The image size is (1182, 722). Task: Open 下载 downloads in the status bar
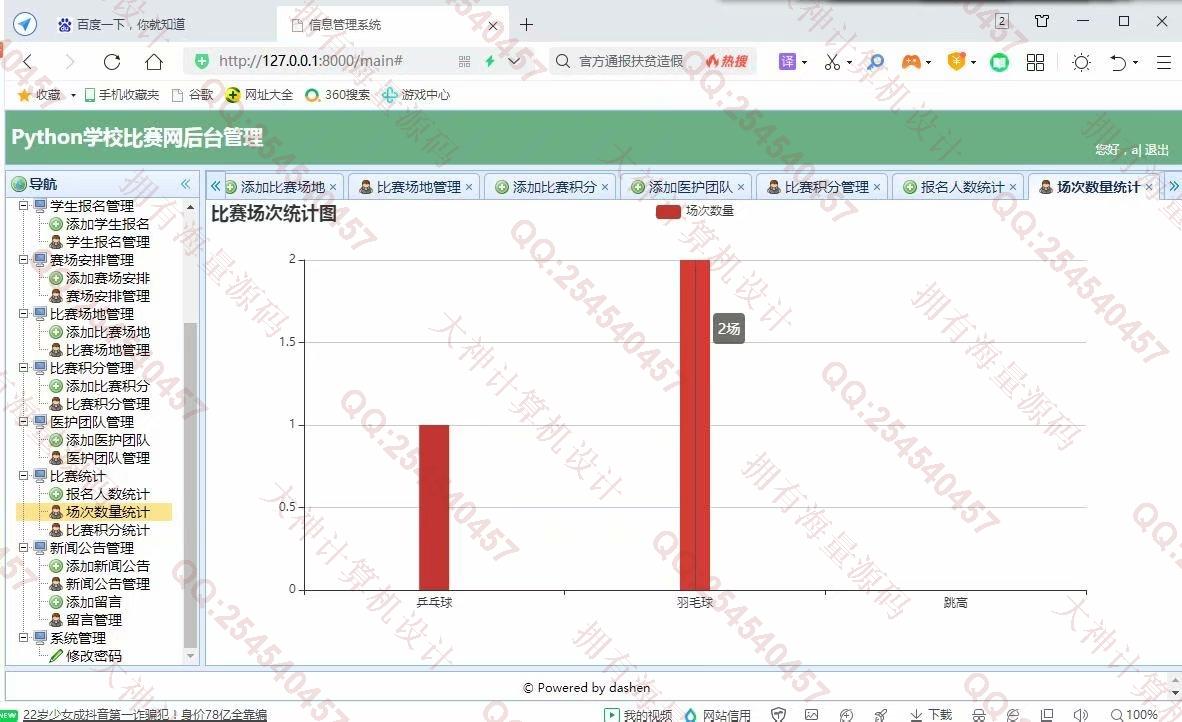pos(931,714)
